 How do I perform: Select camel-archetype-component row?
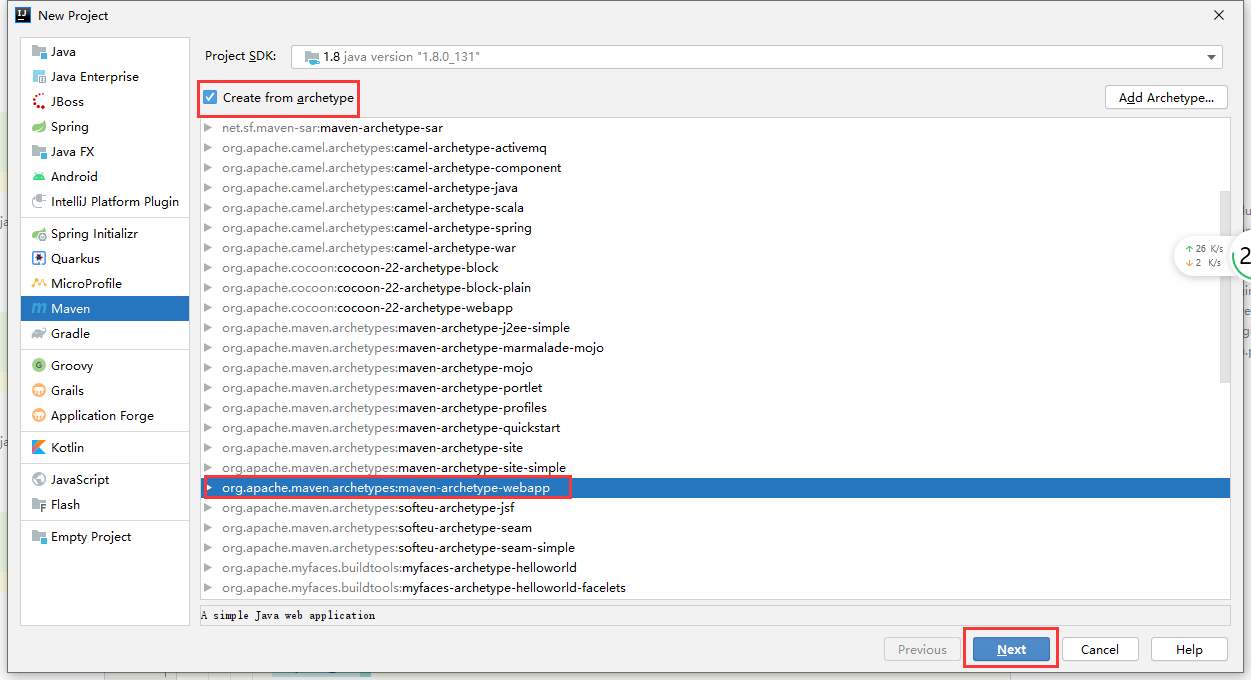click(715, 168)
